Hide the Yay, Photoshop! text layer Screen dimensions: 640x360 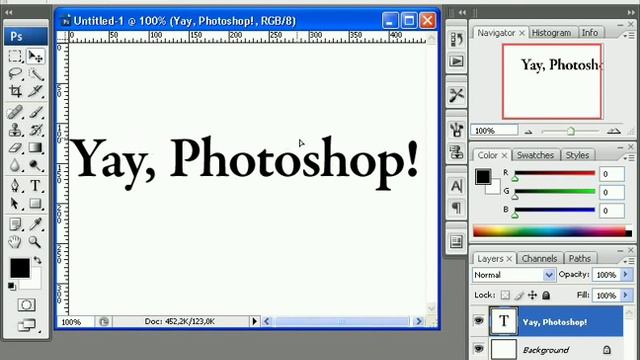tap(479, 321)
